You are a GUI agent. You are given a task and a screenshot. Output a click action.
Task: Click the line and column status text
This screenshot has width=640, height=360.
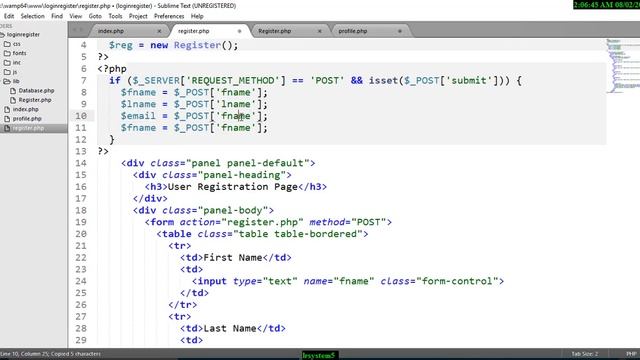(51, 354)
